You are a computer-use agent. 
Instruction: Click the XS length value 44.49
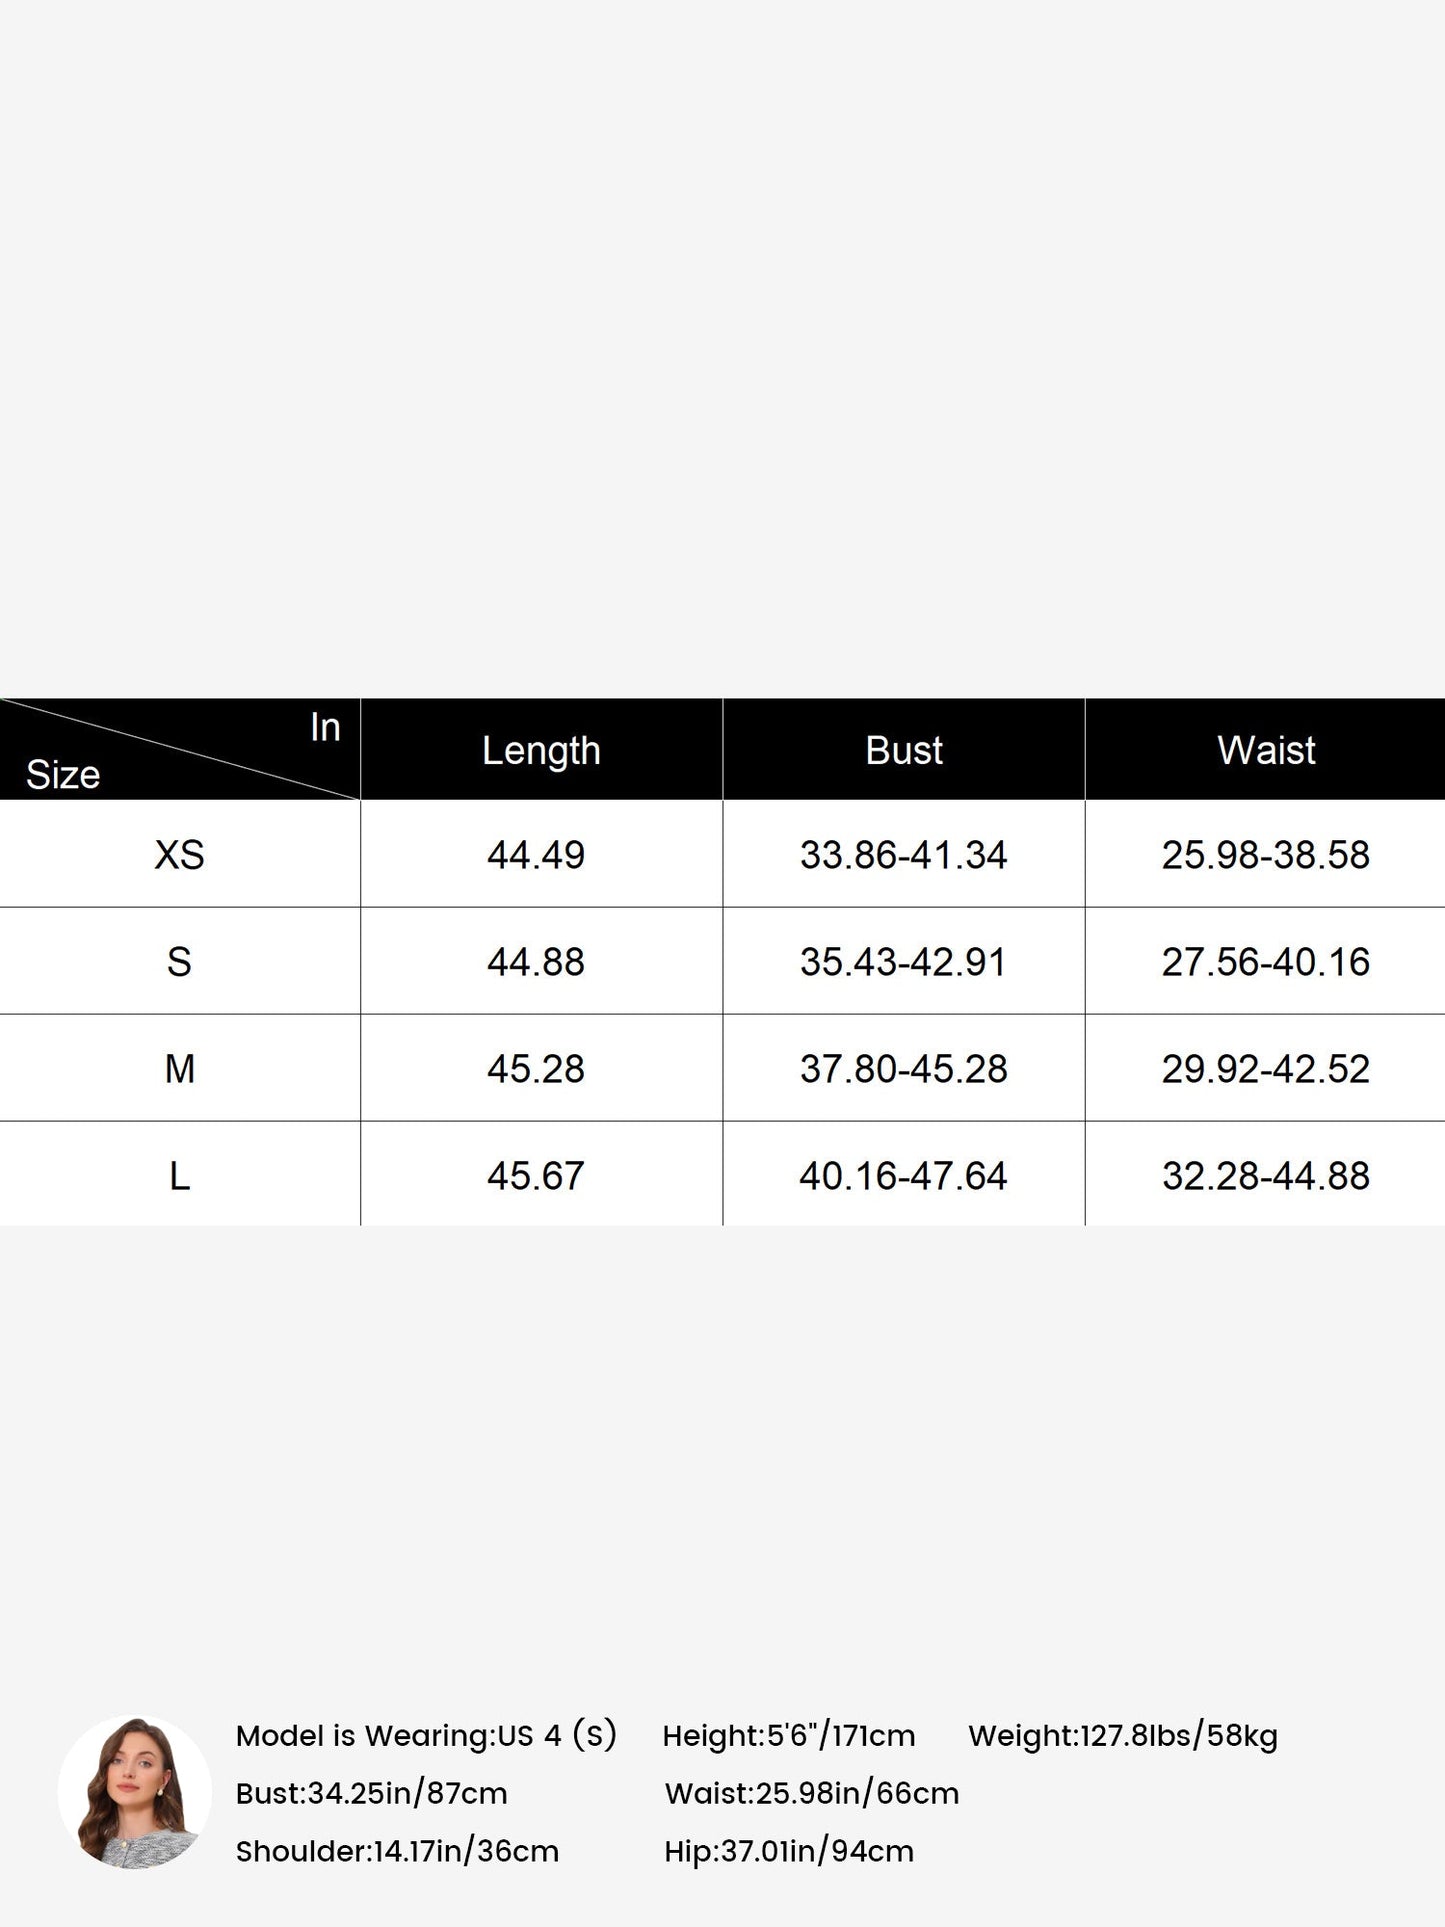coord(536,855)
